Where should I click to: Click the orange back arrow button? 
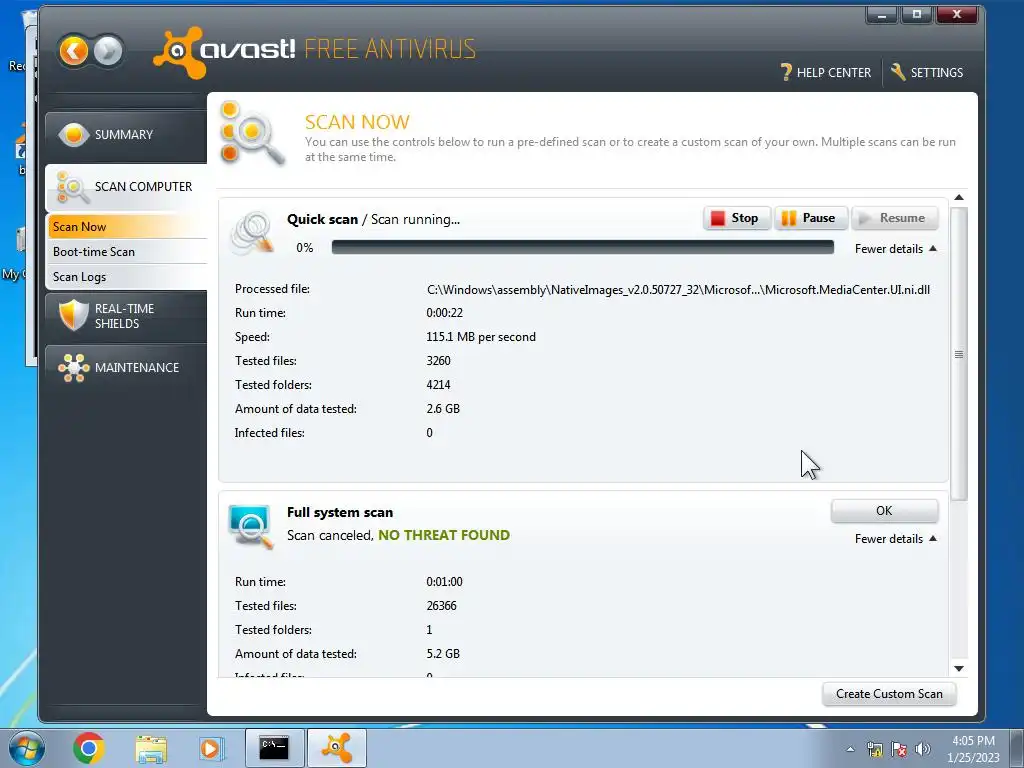(73, 51)
